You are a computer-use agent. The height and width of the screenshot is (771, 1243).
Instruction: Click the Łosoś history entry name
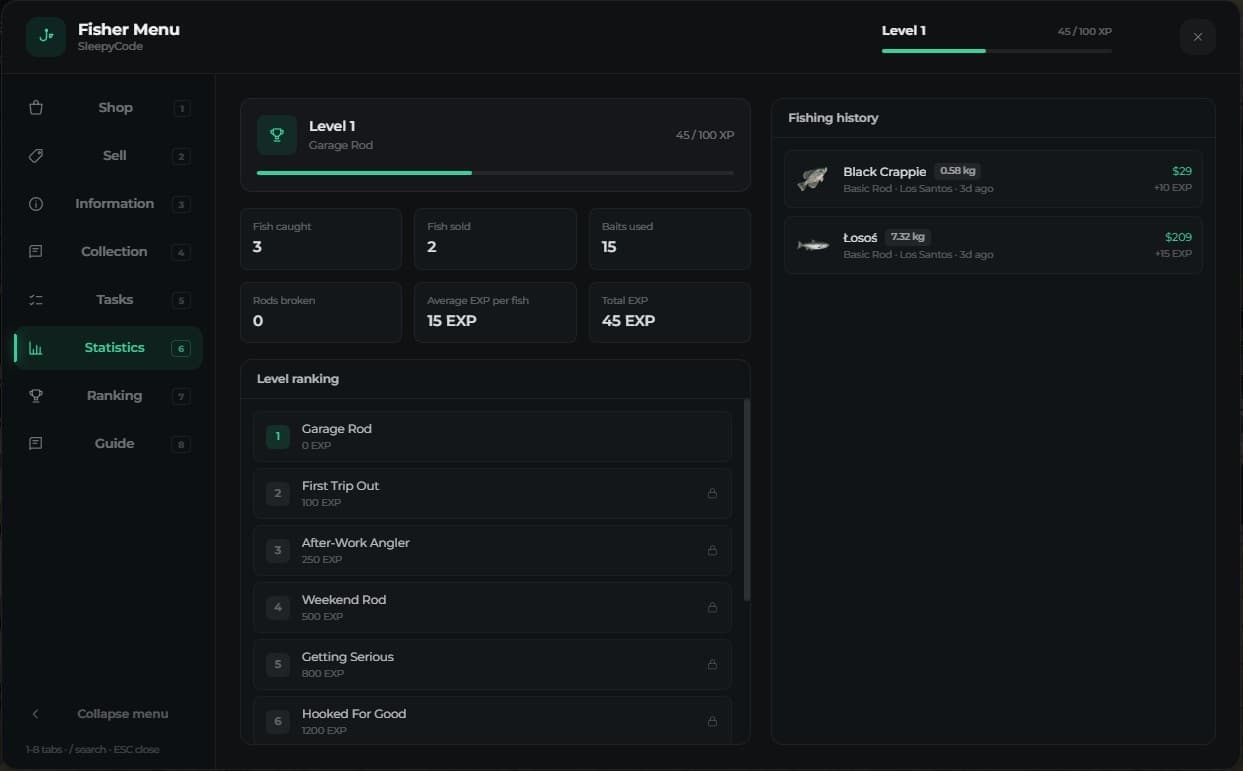(x=860, y=238)
